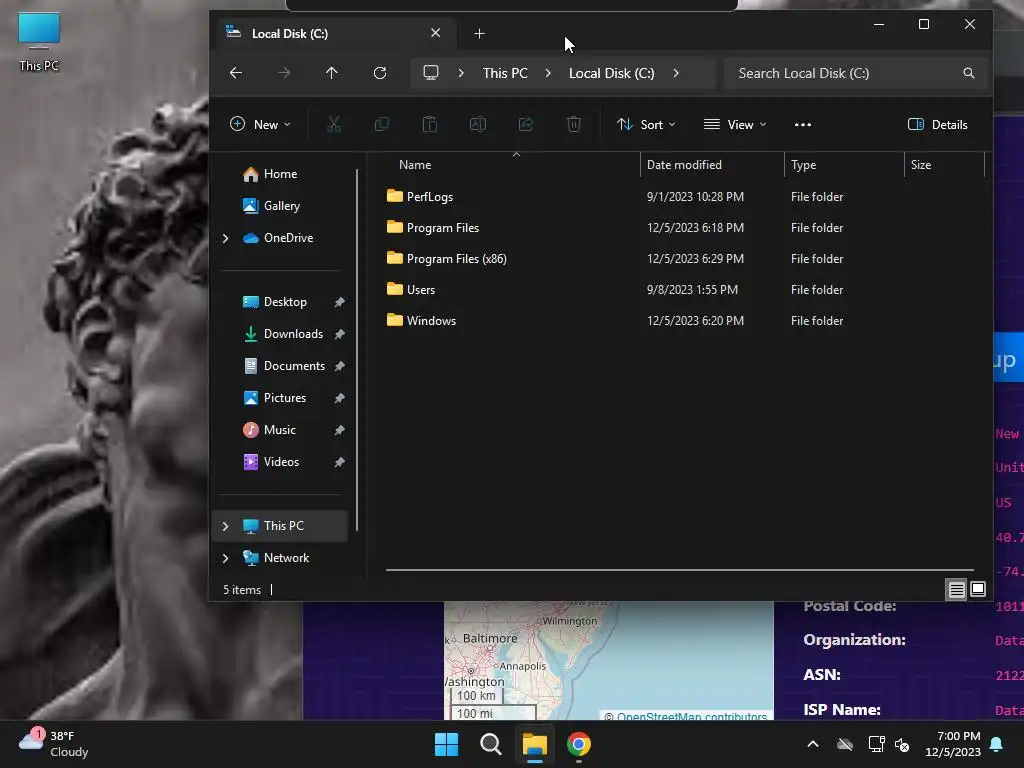
Task: Open clock and date in taskbar
Action: (x=953, y=744)
